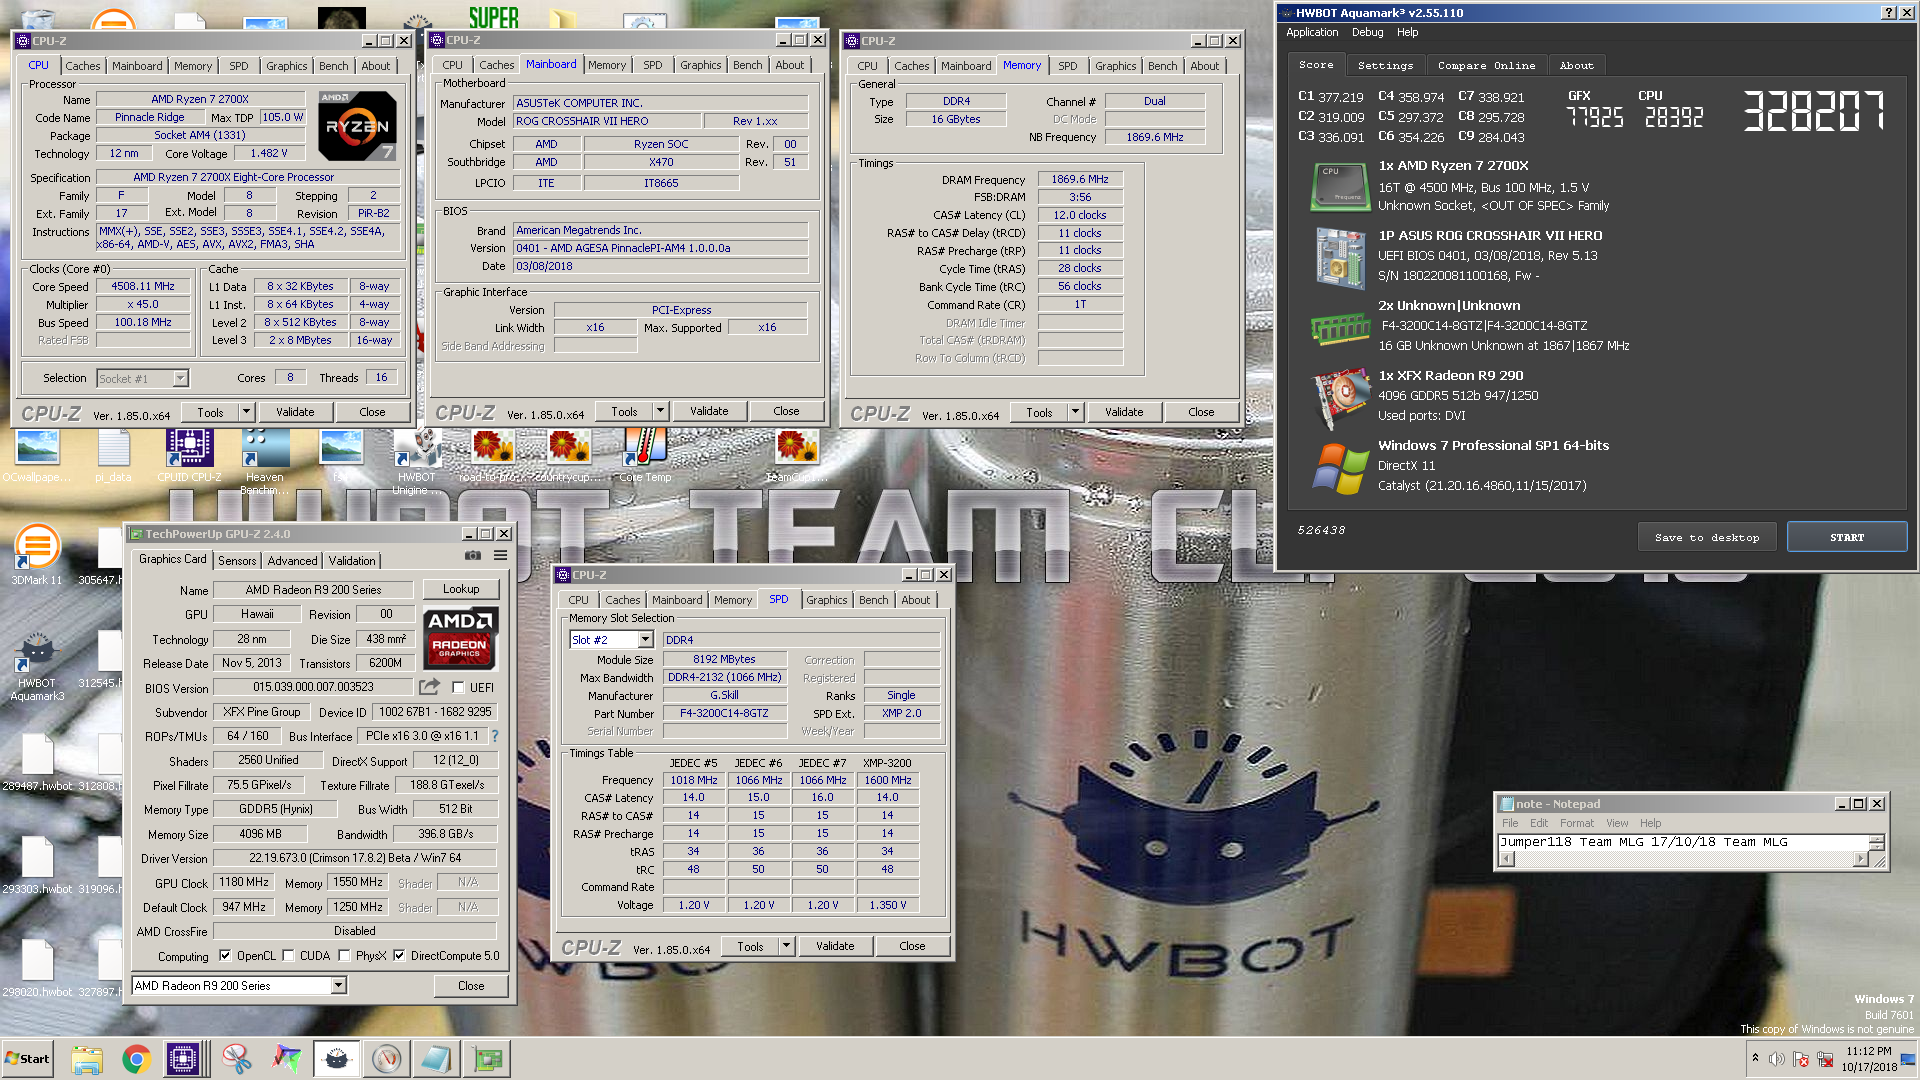Click the 4508.11 MHz core speed value
The image size is (1920, 1080).
point(143,287)
